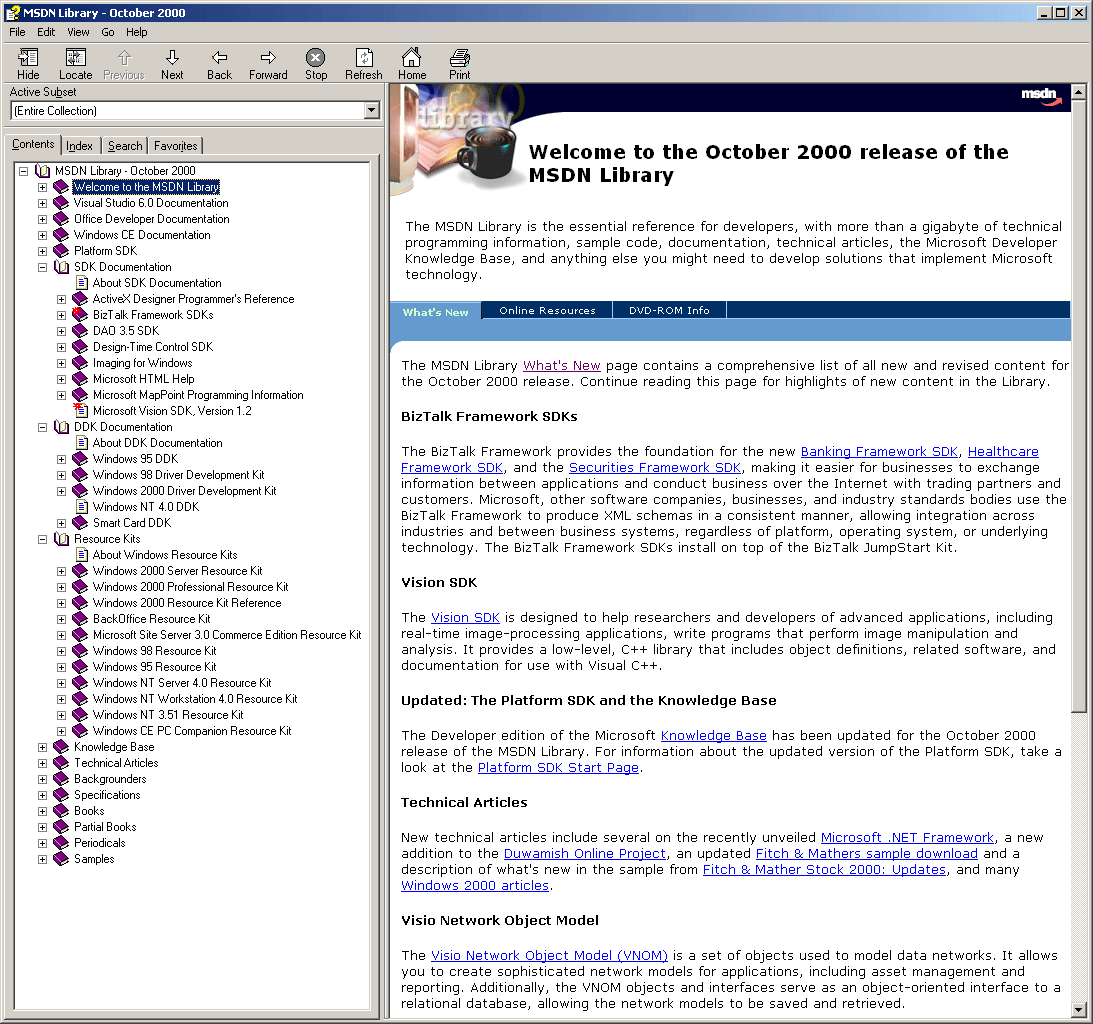Screen dimensions: 1093x1024
Task: Expand the Knowledge Base node
Action: click(x=43, y=748)
